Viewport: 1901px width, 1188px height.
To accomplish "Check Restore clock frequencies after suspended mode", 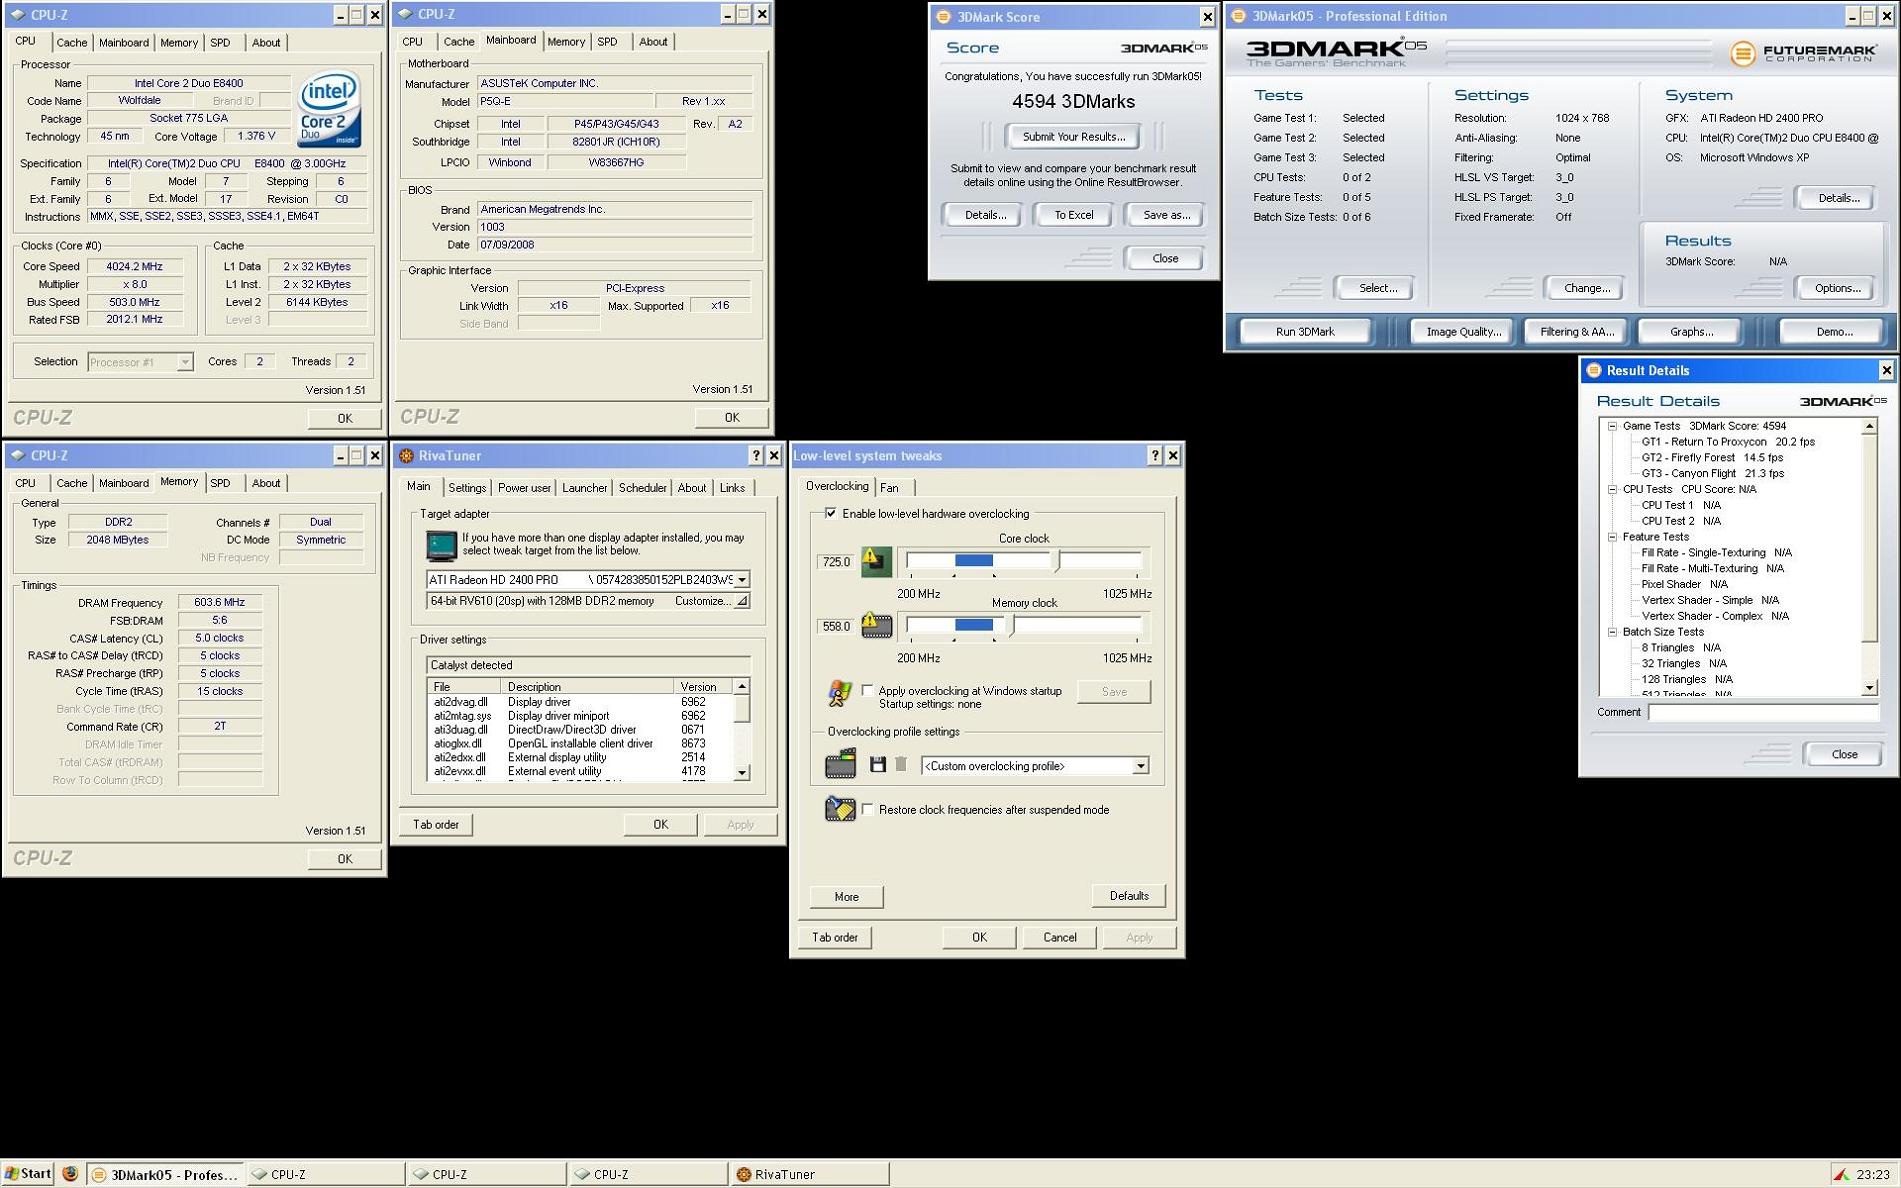I will tap(867, 809).
